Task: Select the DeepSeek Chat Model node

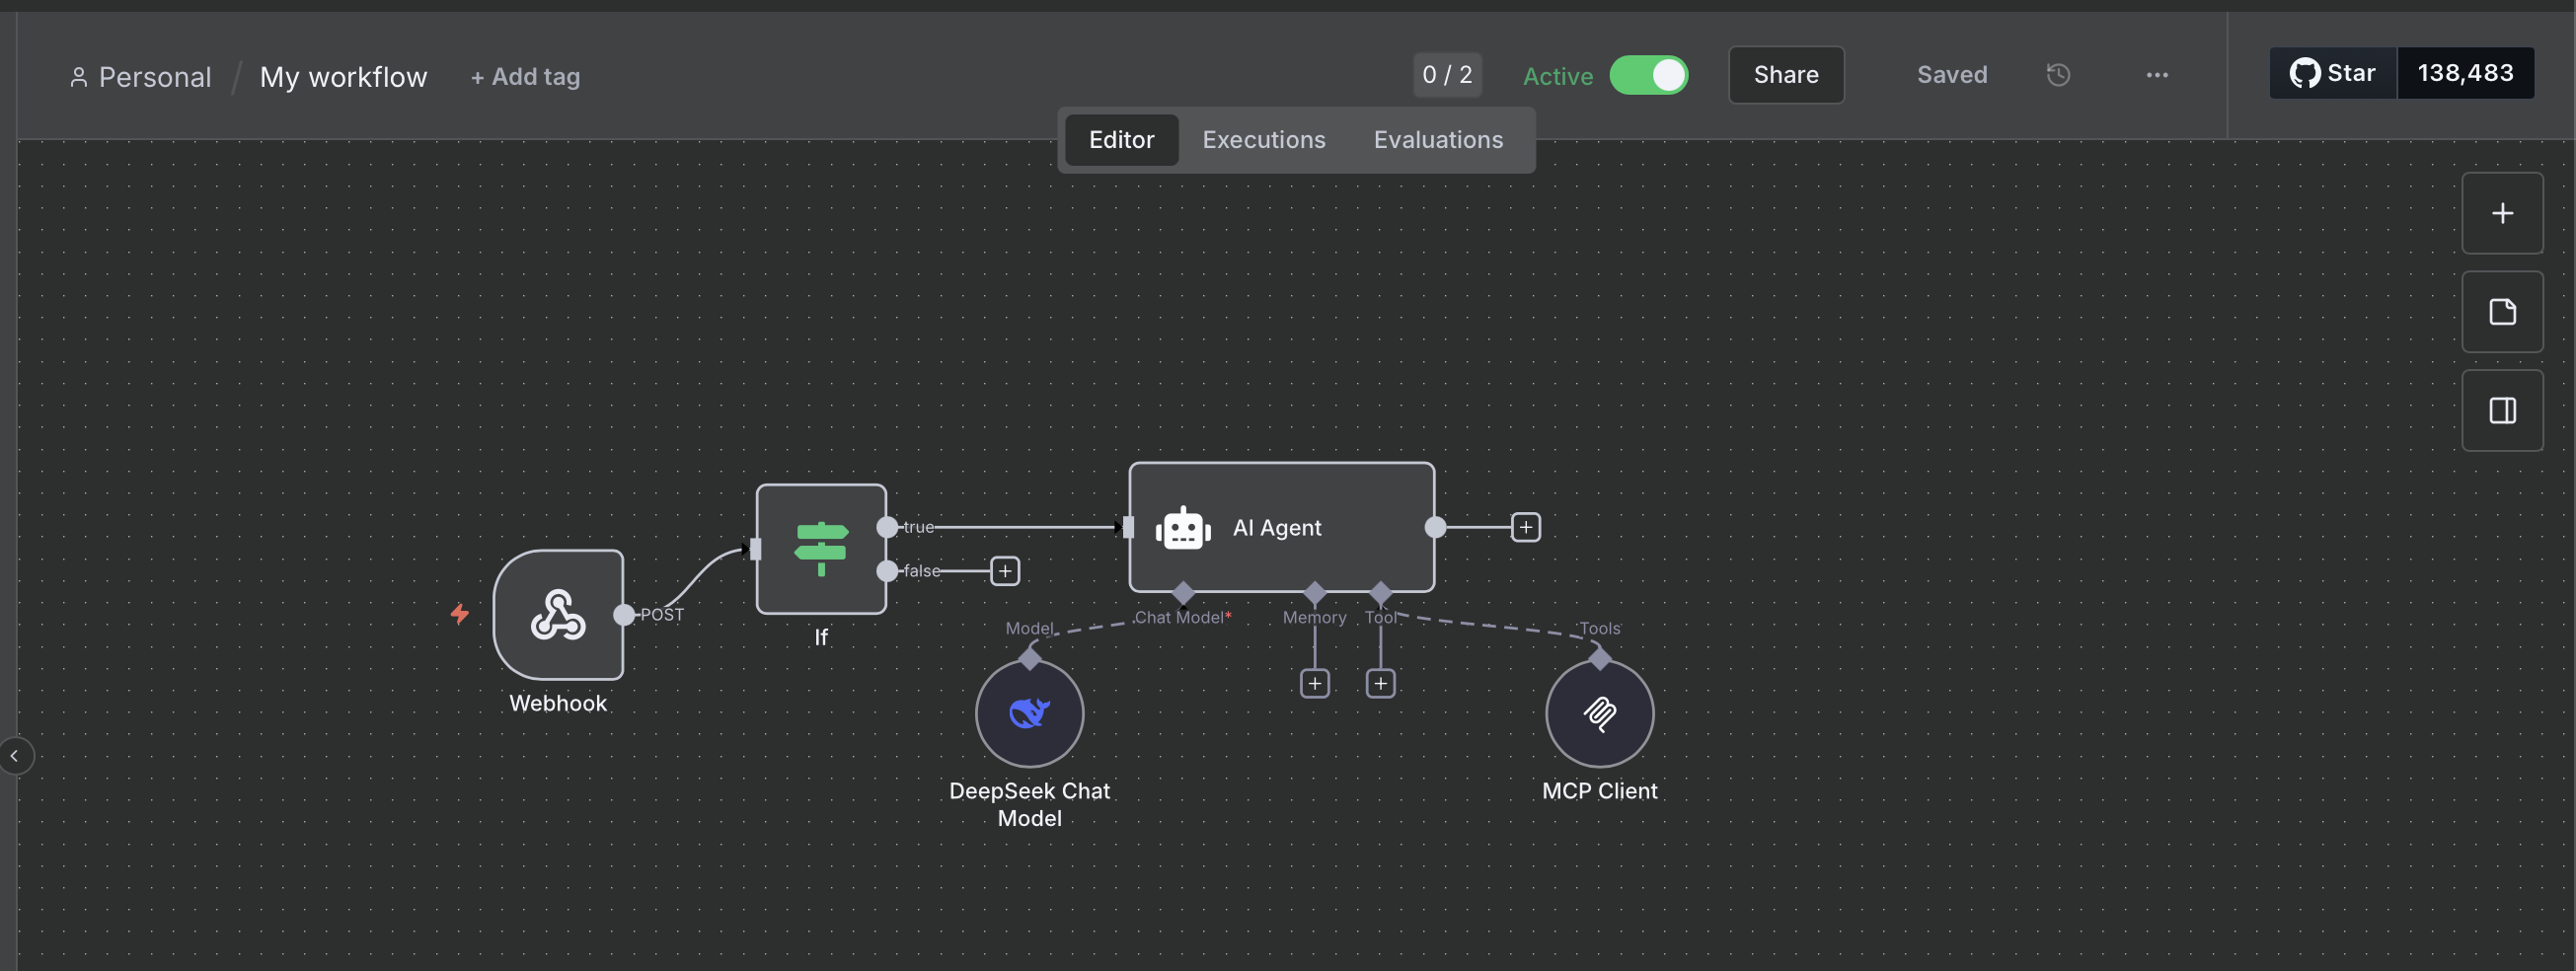Action: (1029, 713)
